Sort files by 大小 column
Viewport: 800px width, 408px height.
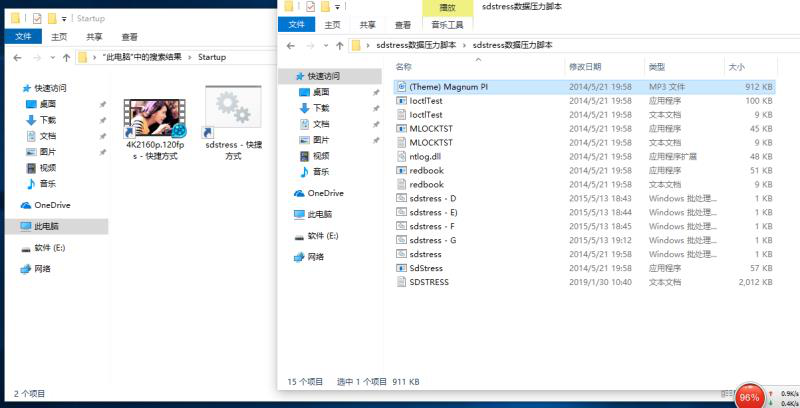736,67
